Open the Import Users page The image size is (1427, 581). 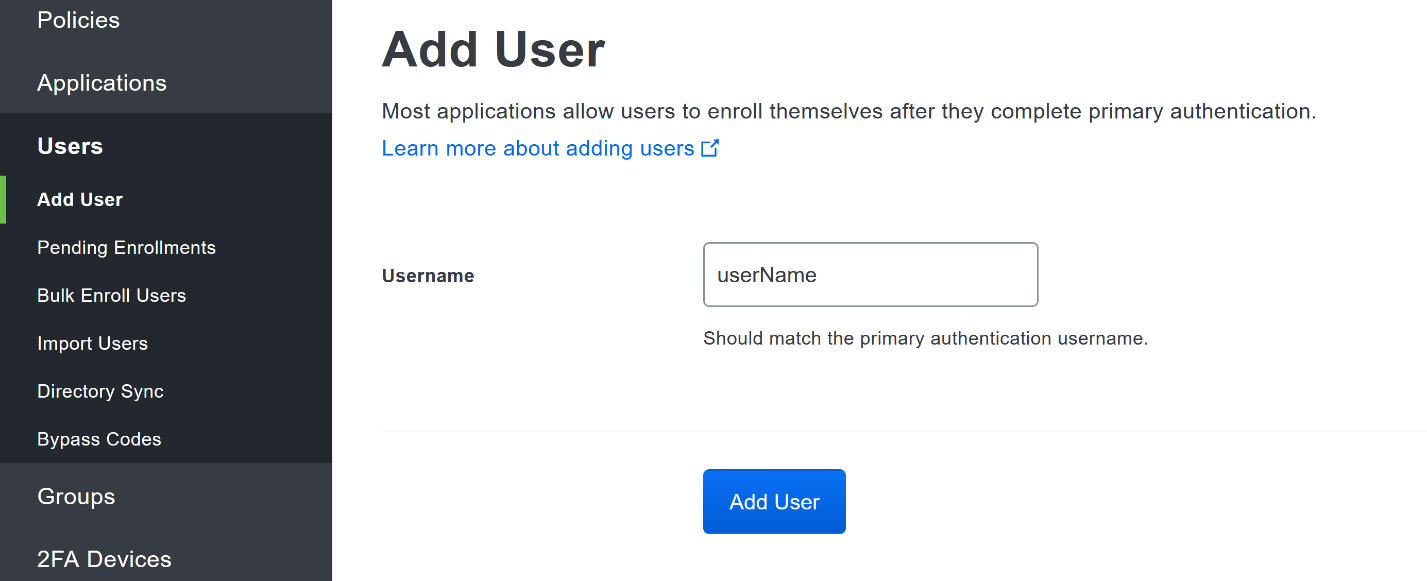click(92, 344)
